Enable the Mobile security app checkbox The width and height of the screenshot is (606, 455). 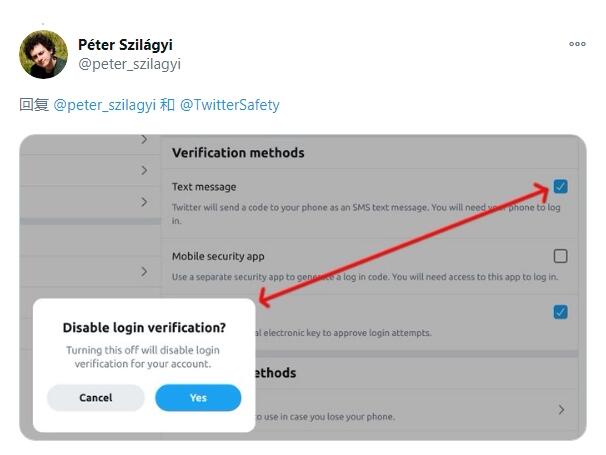tap(560, 256)
